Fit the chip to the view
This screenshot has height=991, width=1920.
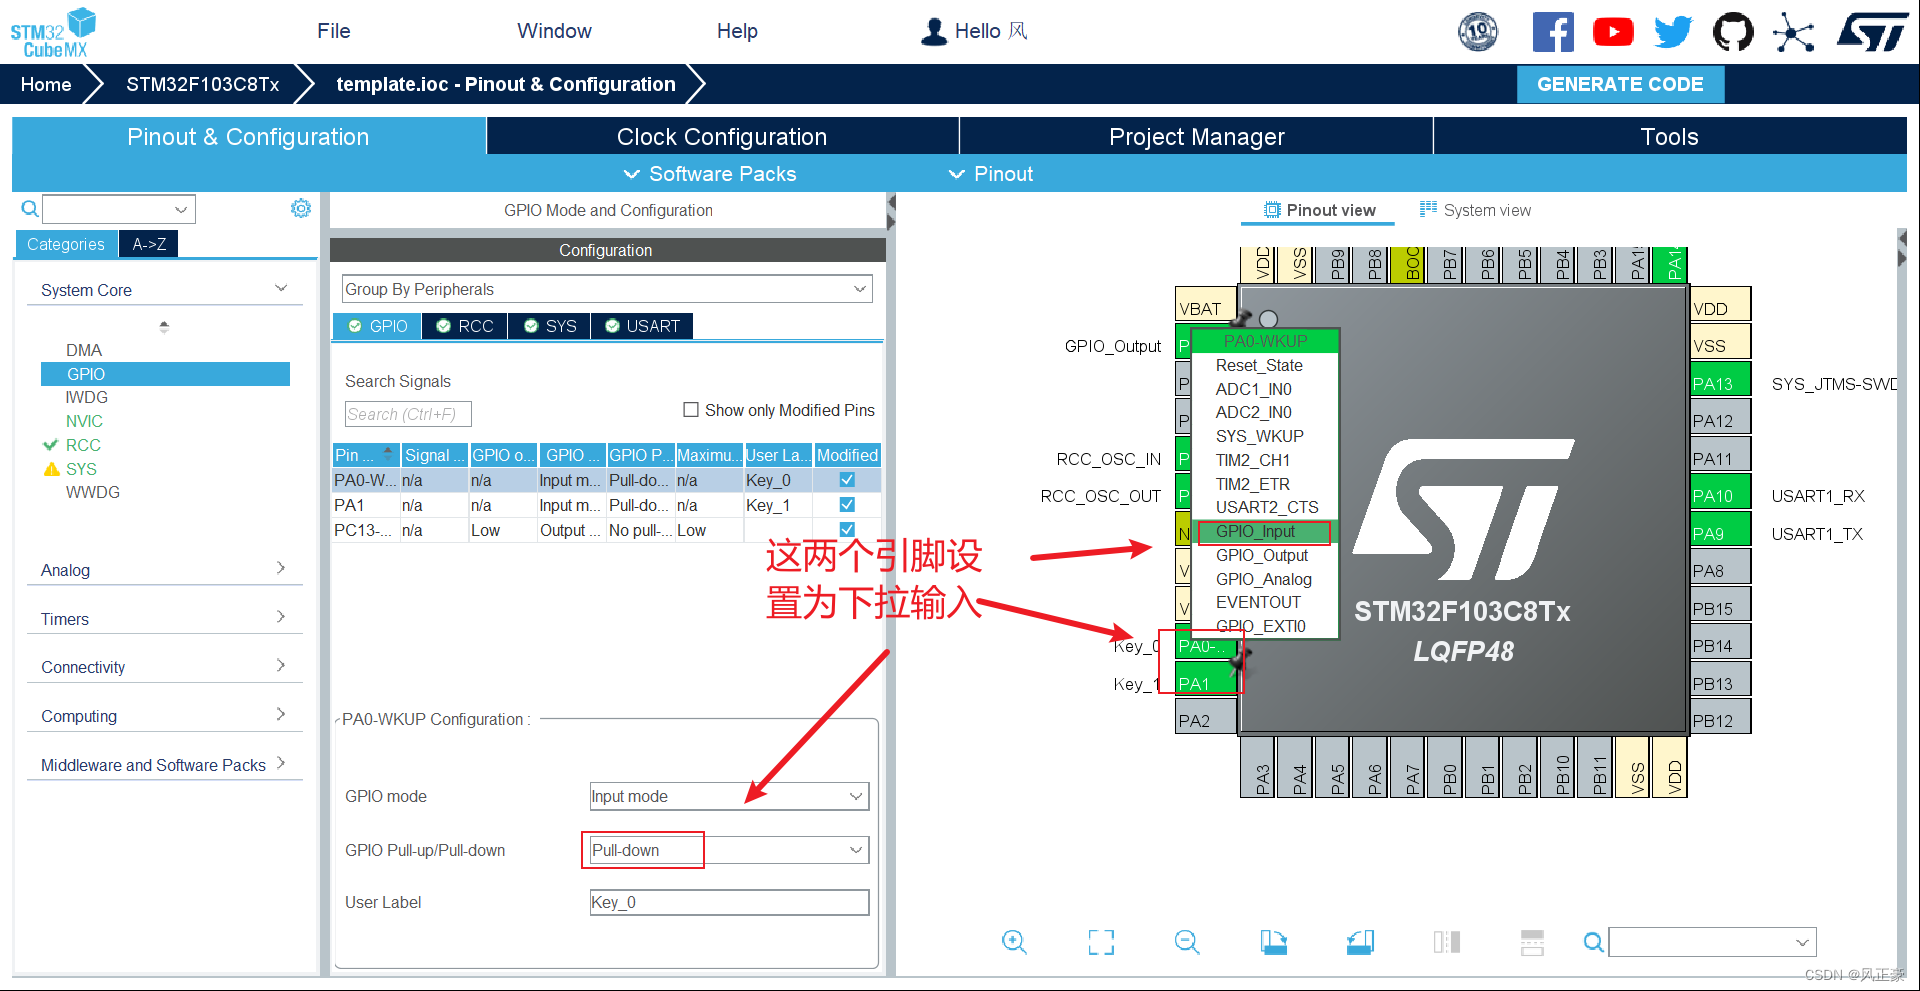point(1101,941)
